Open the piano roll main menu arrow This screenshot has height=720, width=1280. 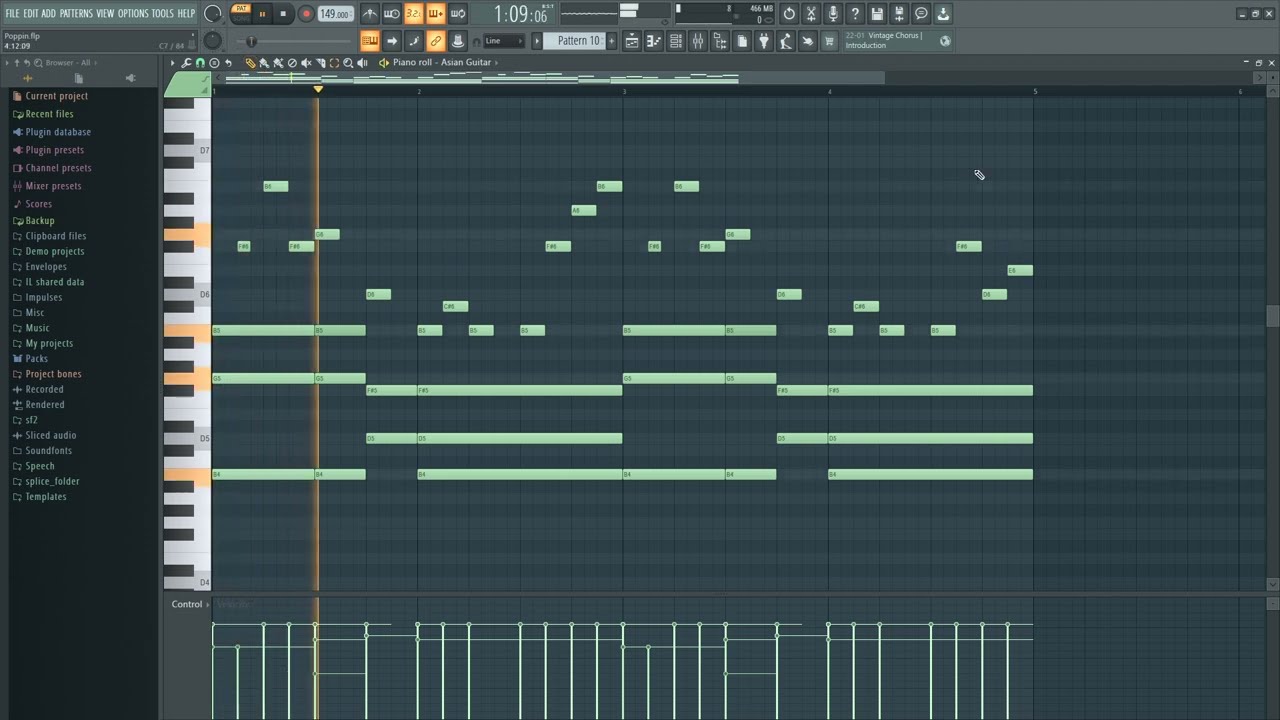pos(172,62)
